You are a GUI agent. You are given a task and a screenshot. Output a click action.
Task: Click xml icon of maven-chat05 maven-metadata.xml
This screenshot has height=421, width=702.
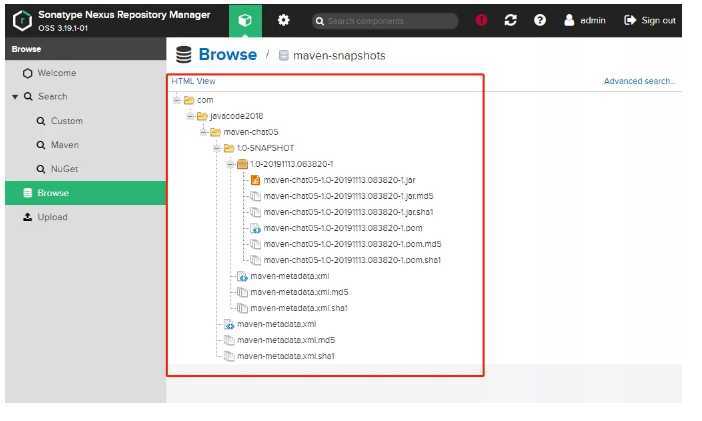pyautogui.click(x=229, y=324)
